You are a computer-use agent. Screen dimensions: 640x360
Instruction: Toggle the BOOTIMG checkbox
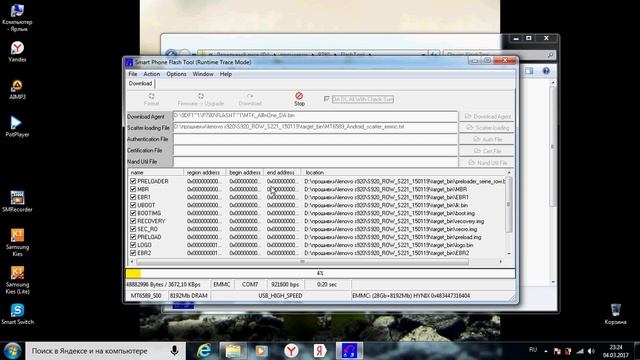coord(133,213)
